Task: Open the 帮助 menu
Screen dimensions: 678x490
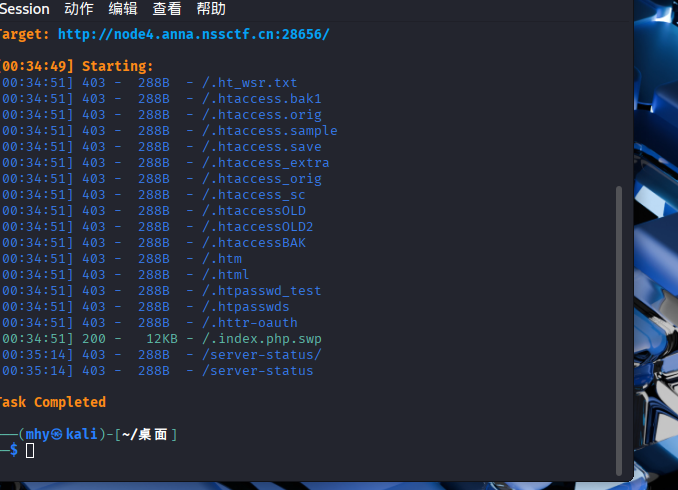Action: coord(211,9)
